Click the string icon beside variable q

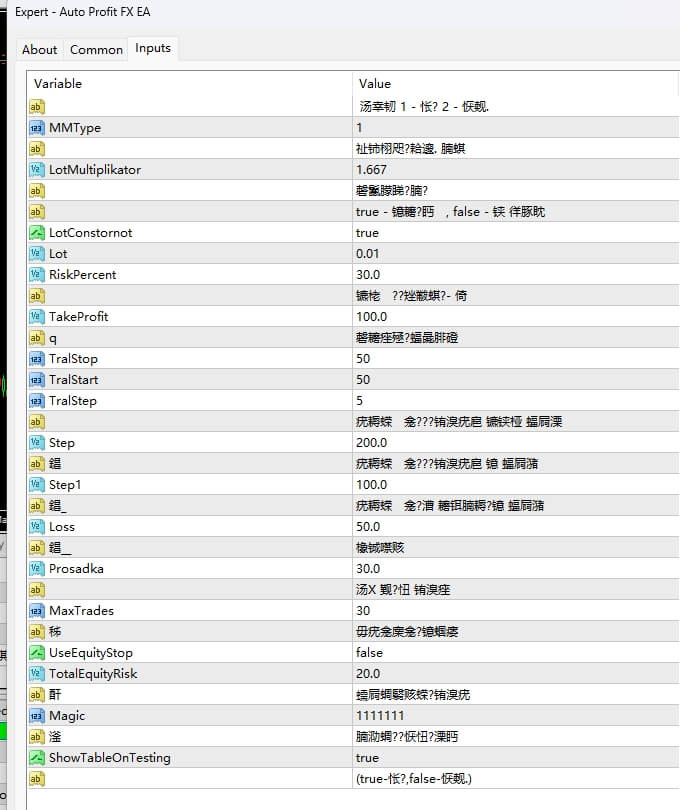coord(37,337)
